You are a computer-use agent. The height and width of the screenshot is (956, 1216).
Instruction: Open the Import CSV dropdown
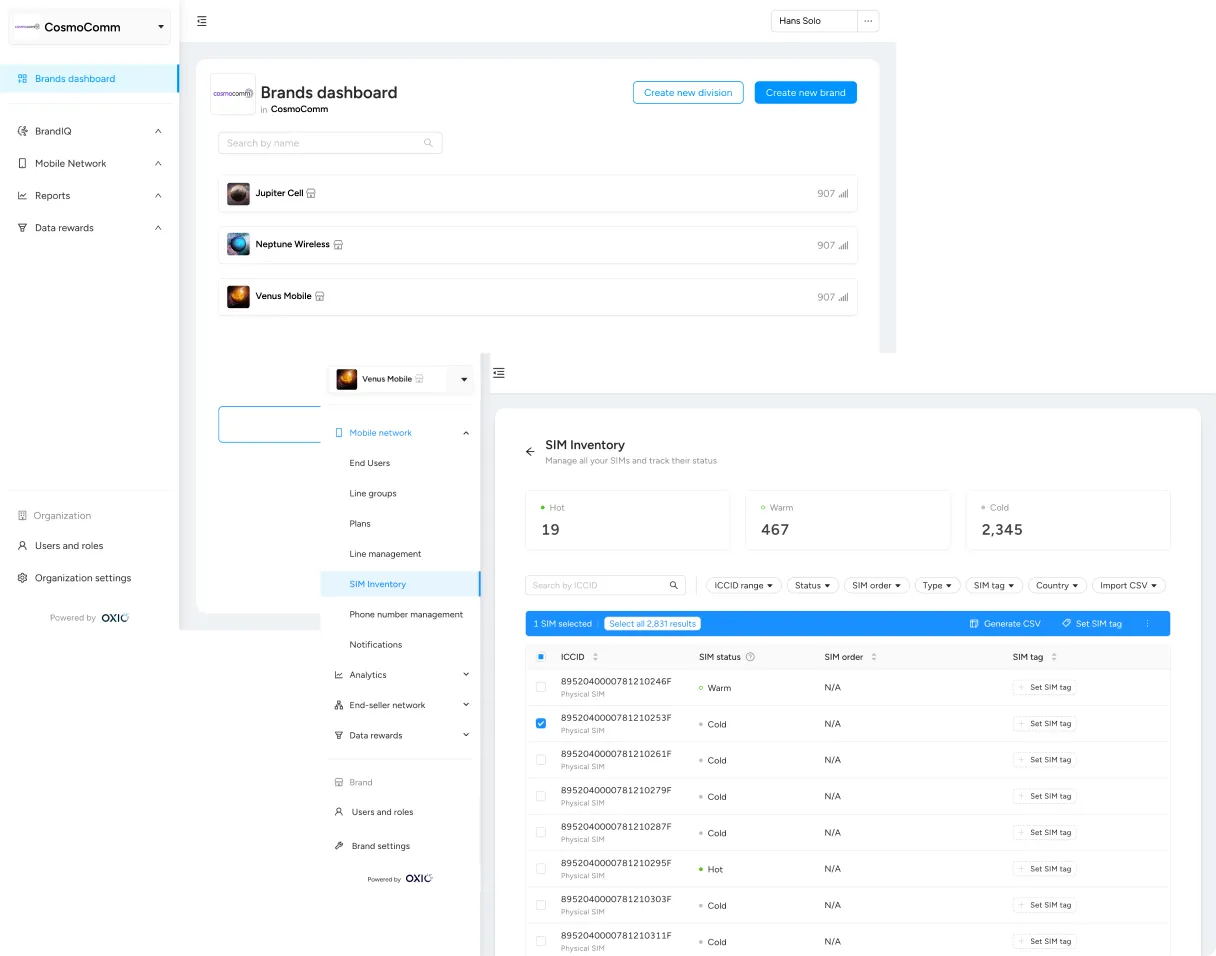pos(1128,585)
